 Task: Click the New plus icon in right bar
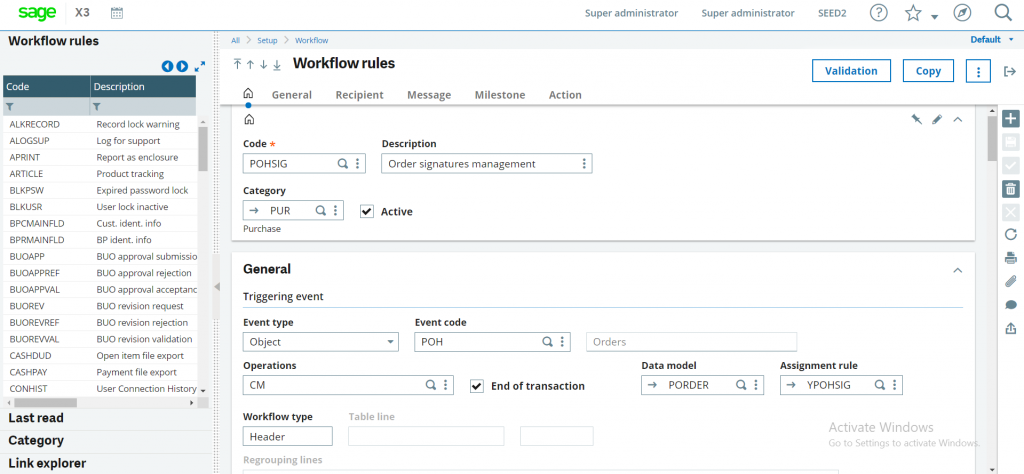1010,119
